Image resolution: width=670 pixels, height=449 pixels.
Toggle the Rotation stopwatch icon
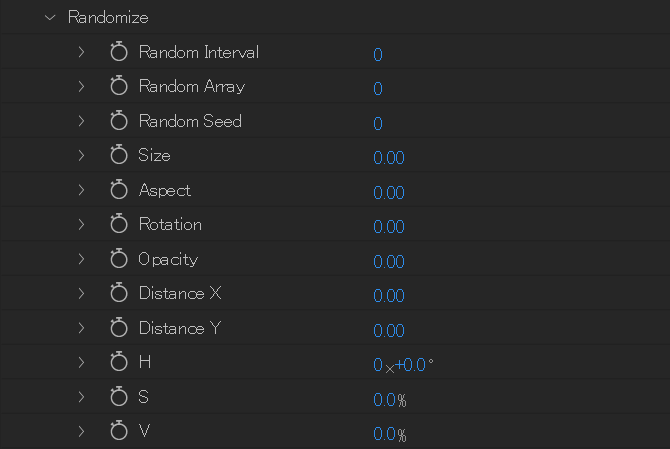click(x=119, y=225)
